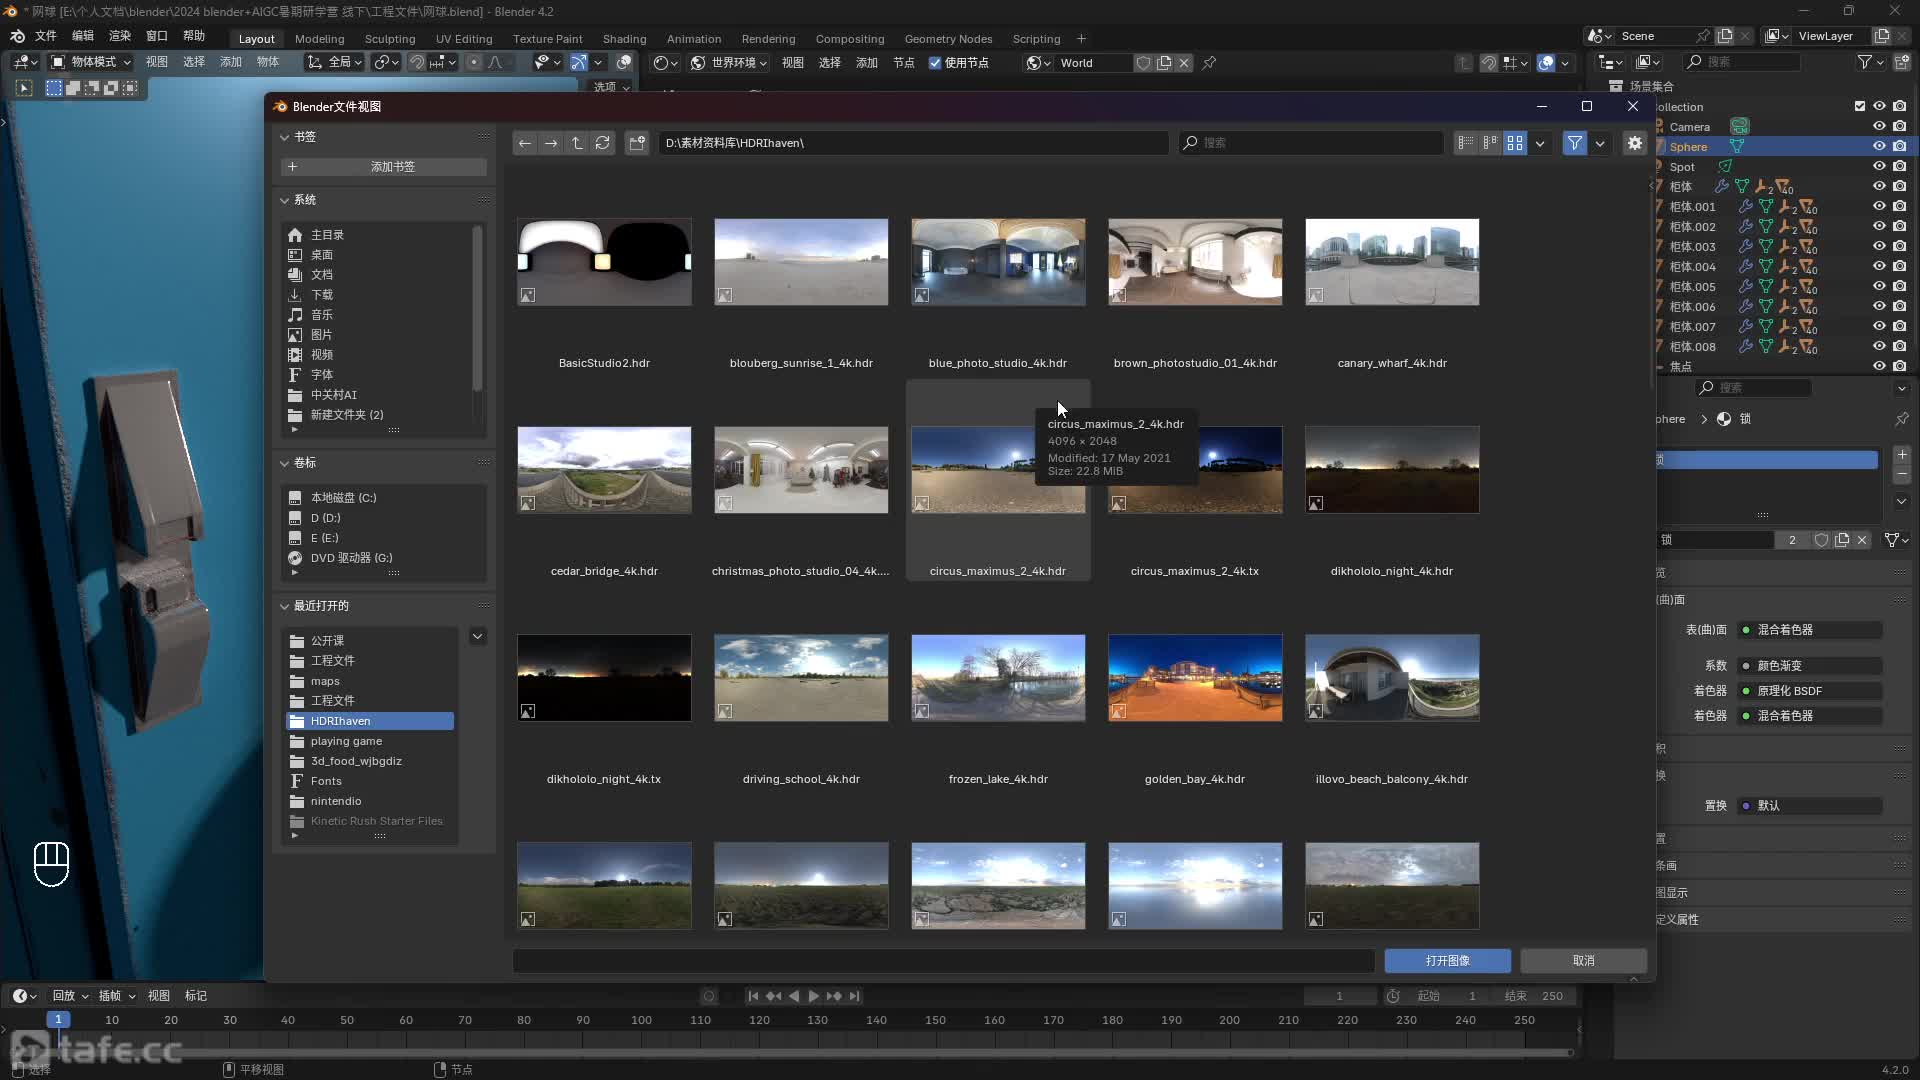Add a new workspace with plus icon
The image size is (1920, 1080).
point(1081,39)
